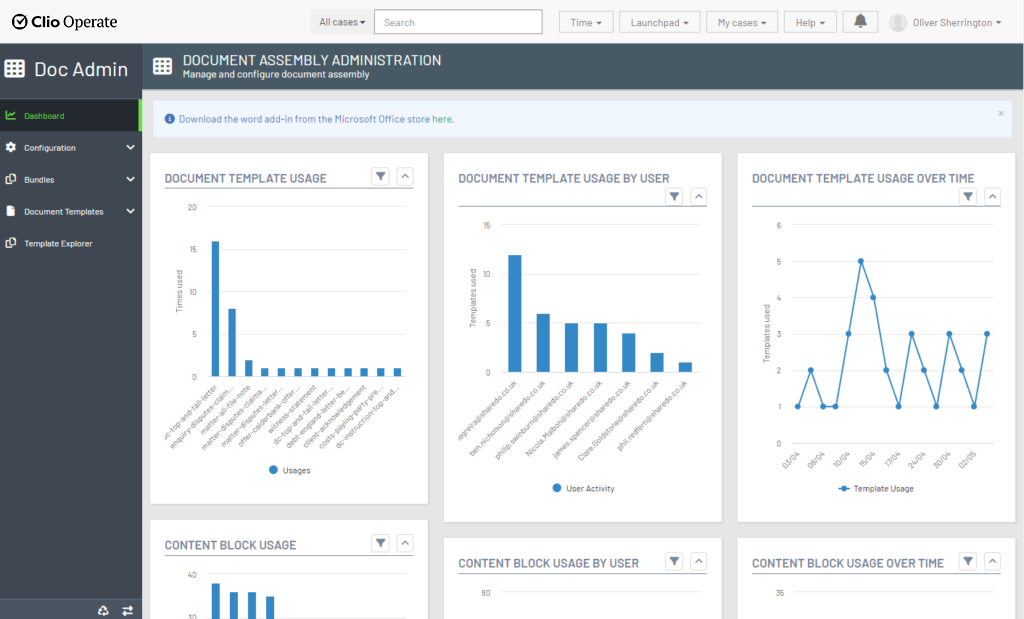The width and height of the screenshot is (1024, 619).
Task: Click the recycle icon in sidebar footer
Action: pos(103,610)
